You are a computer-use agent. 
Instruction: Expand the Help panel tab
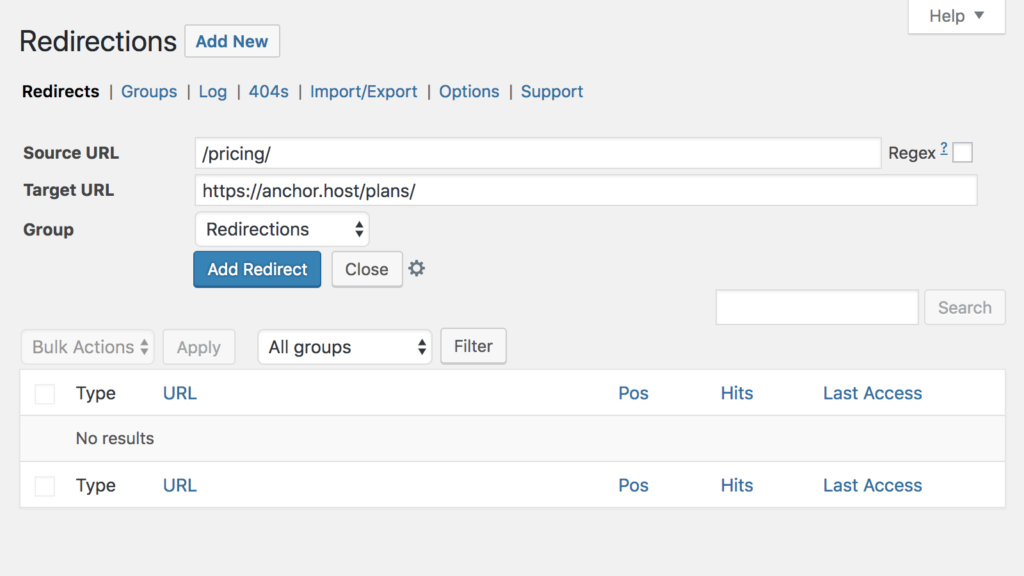pos(956,16)
